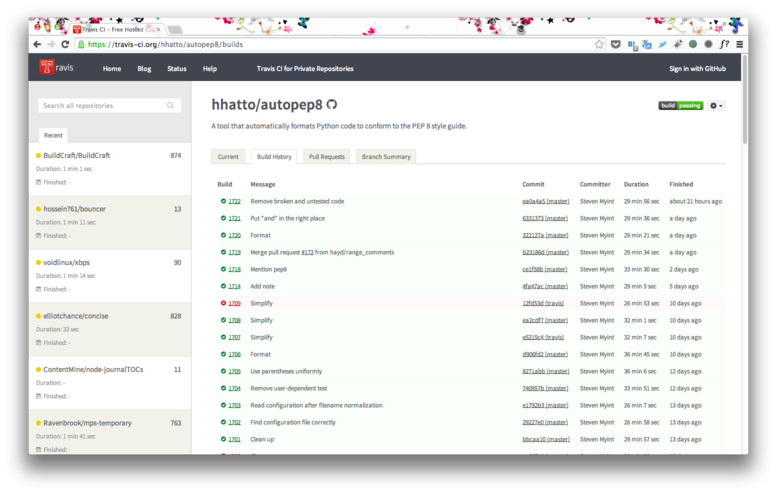This screenshot has width=777, height=494.
Task: Click the hhatto/autopep8 repository title
Action: pyautogui.click(x=267, y=105)
